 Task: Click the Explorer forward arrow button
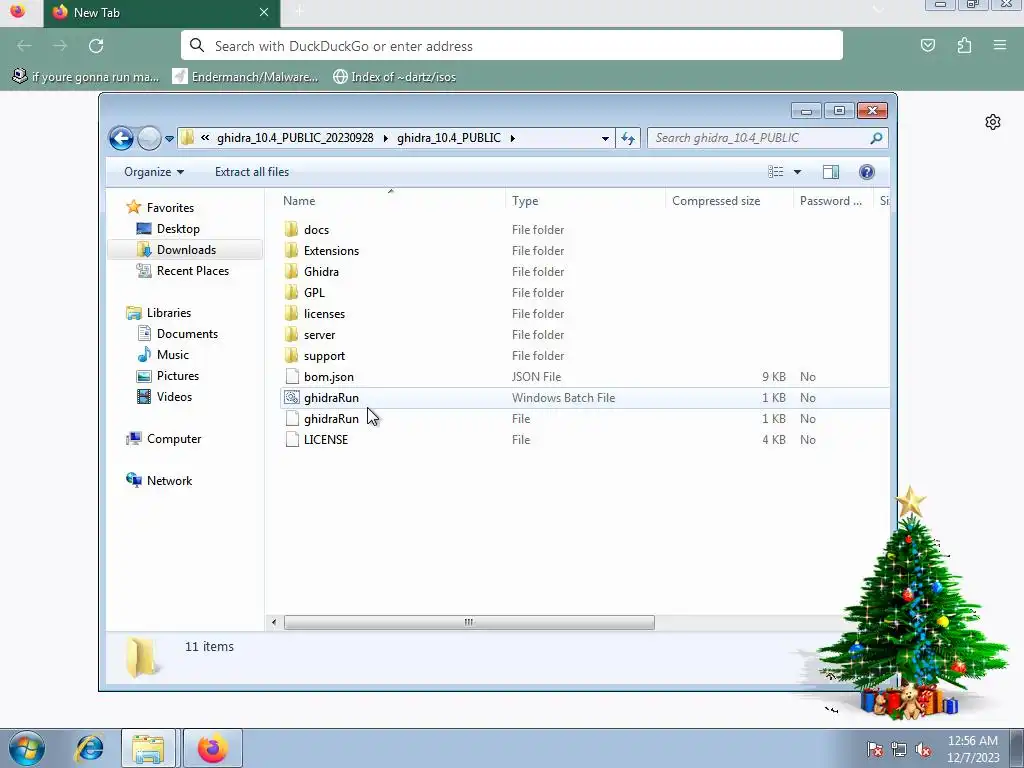pos(149,138)
